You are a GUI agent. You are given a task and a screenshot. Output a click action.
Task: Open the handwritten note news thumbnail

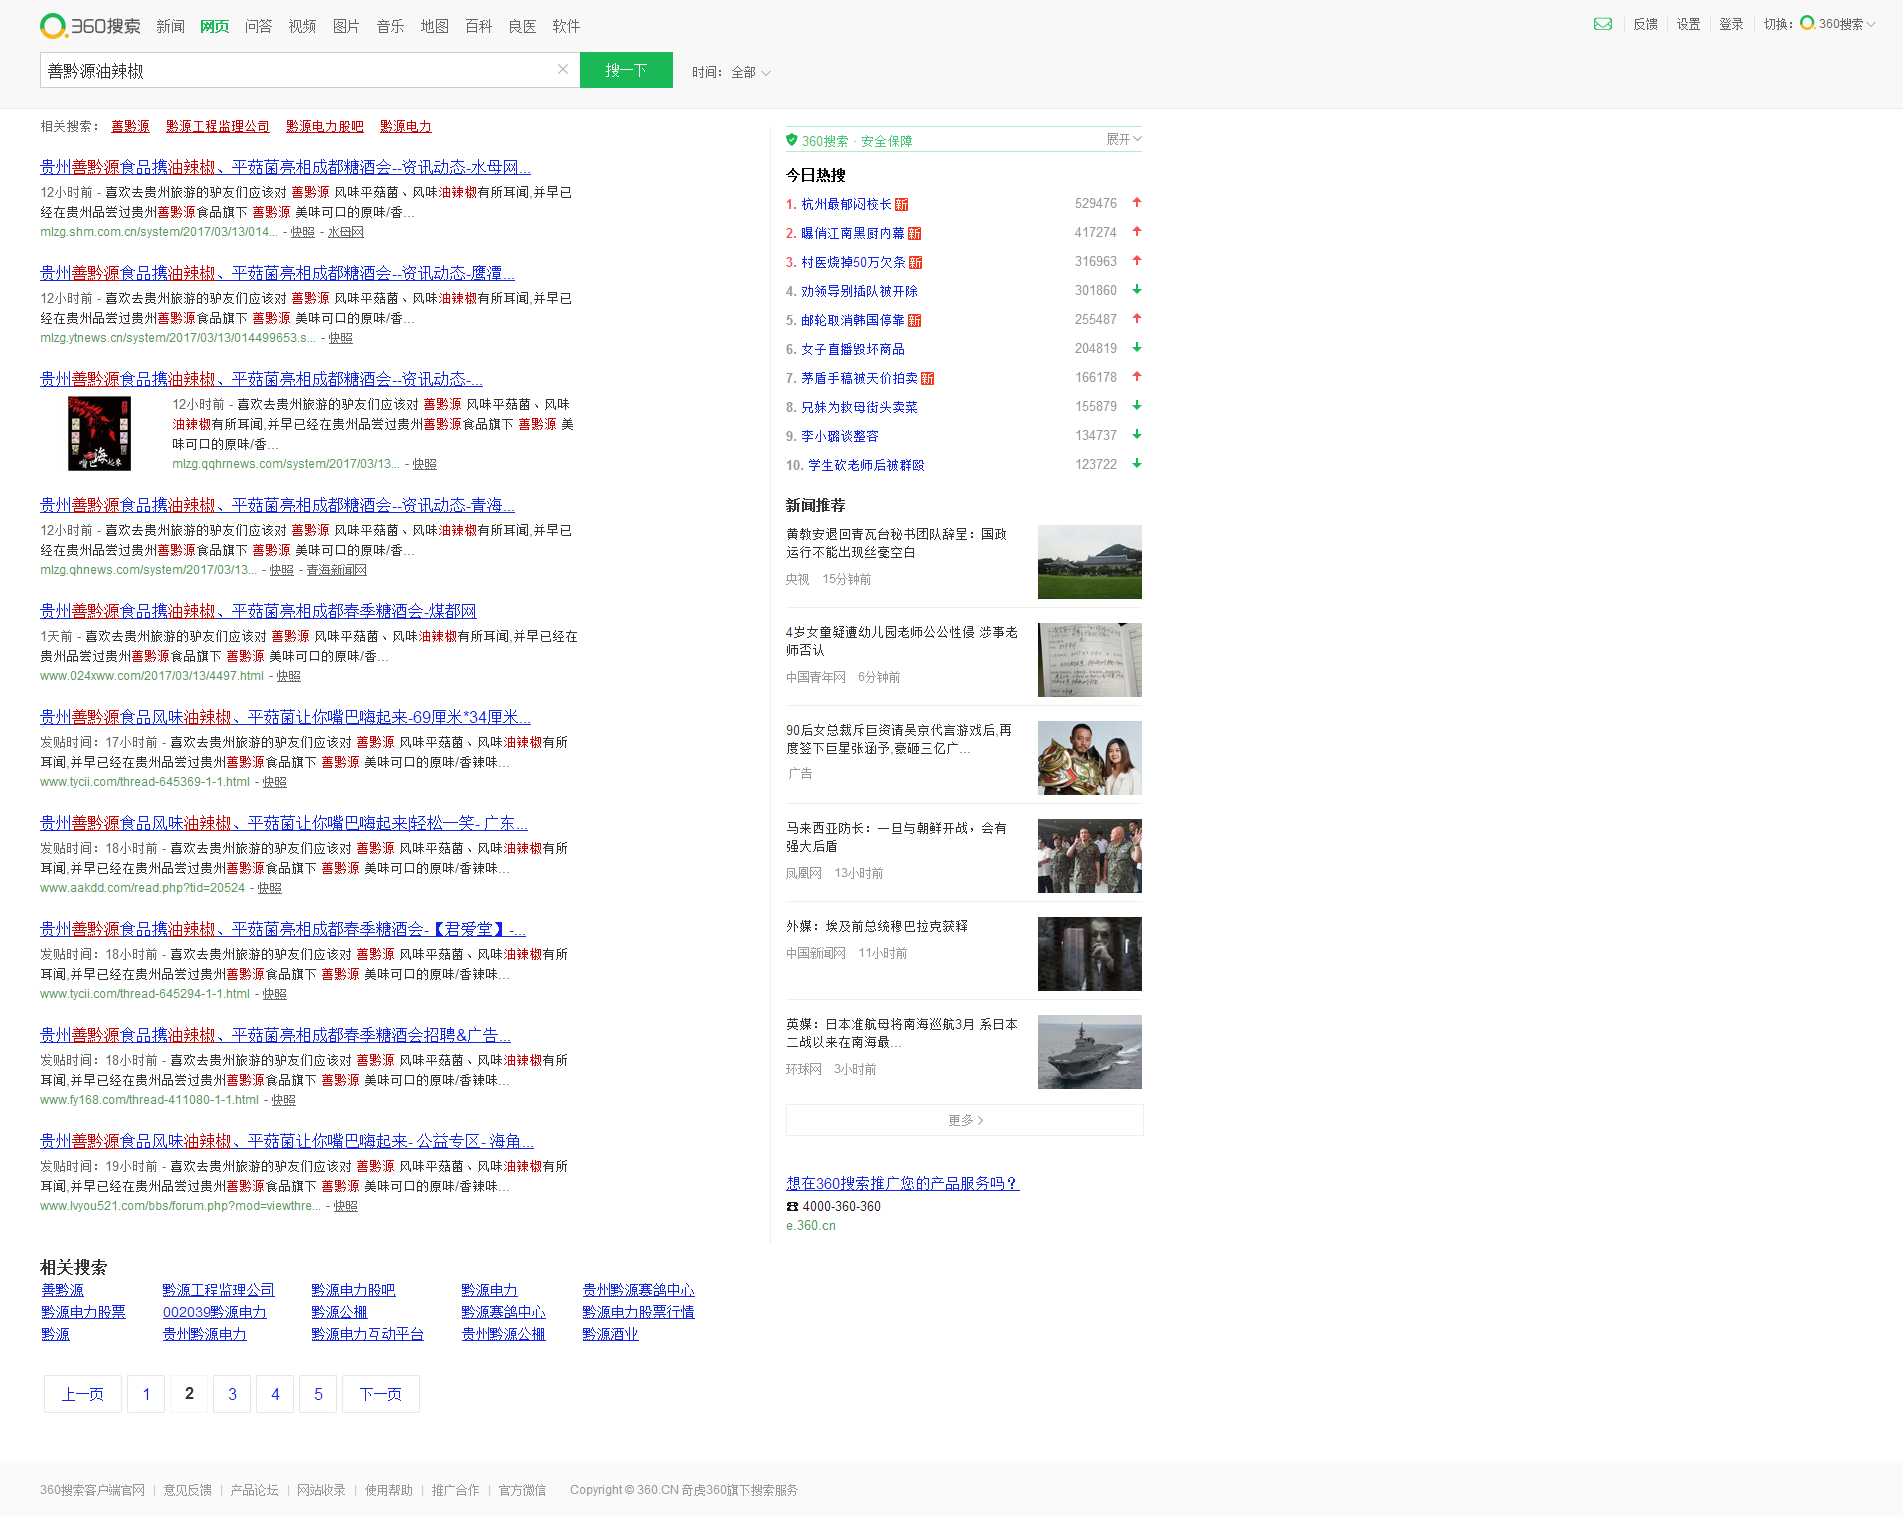[1089, 660]
